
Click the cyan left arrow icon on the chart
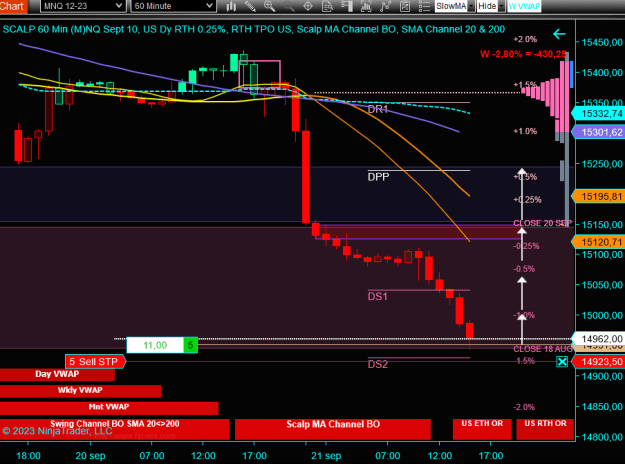click(x=559, y=34)
